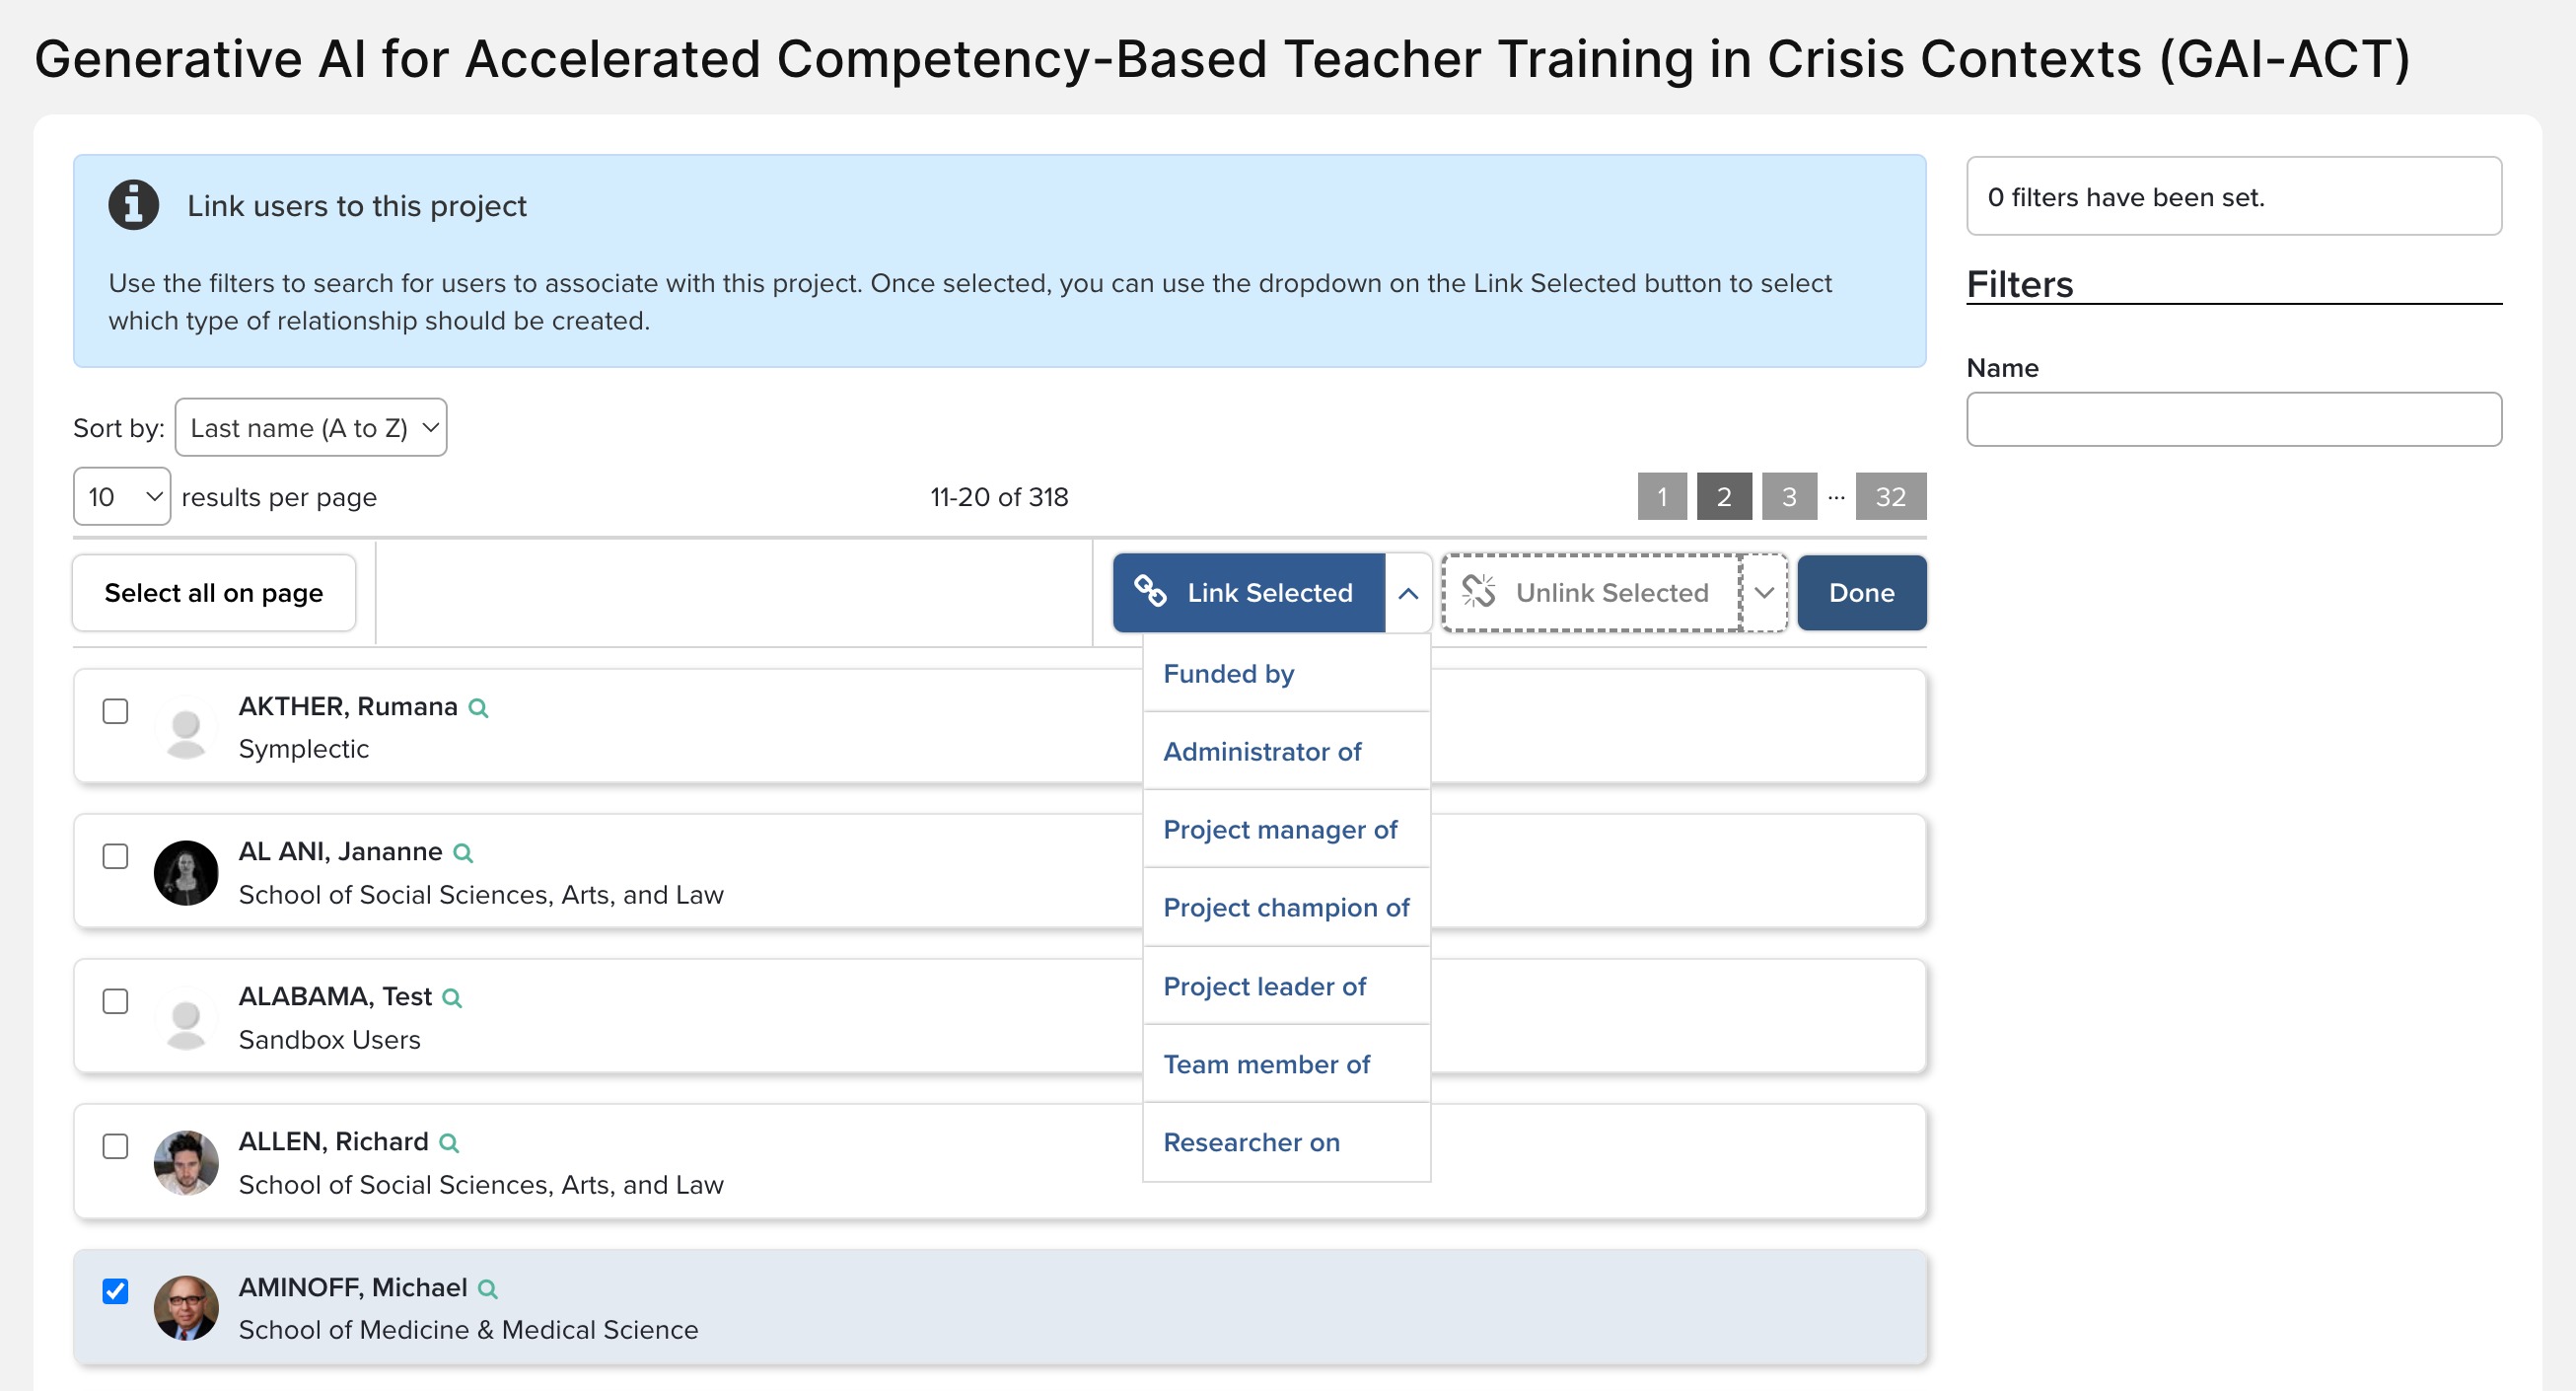Click magnifier icon beside AMINOFF, Michael

click(x=488, y=1289)
